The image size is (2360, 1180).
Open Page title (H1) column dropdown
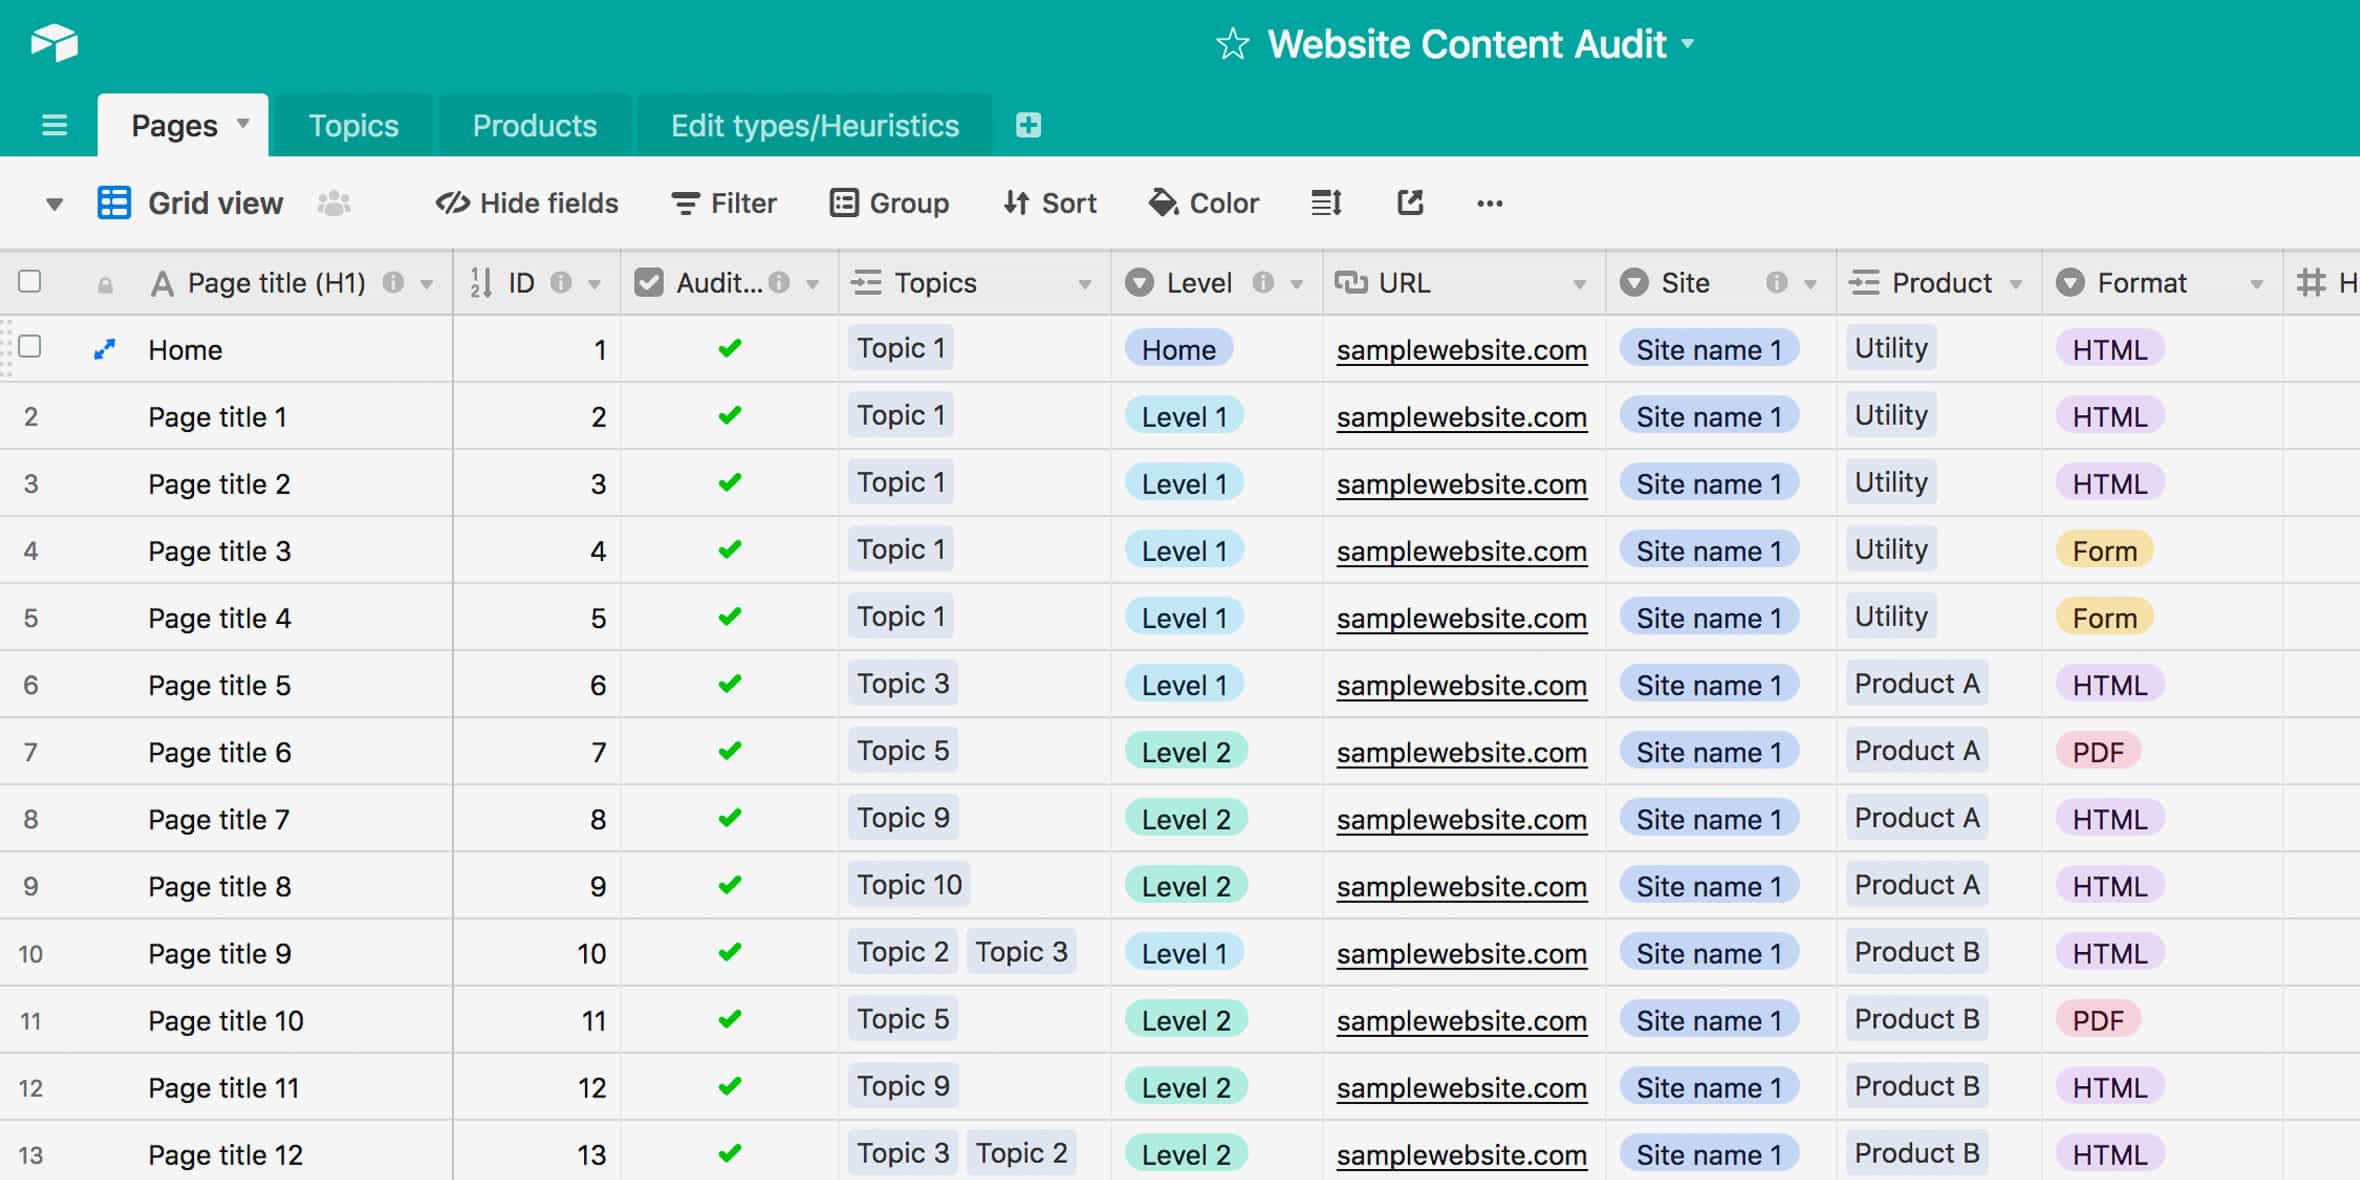click(427, 285)
